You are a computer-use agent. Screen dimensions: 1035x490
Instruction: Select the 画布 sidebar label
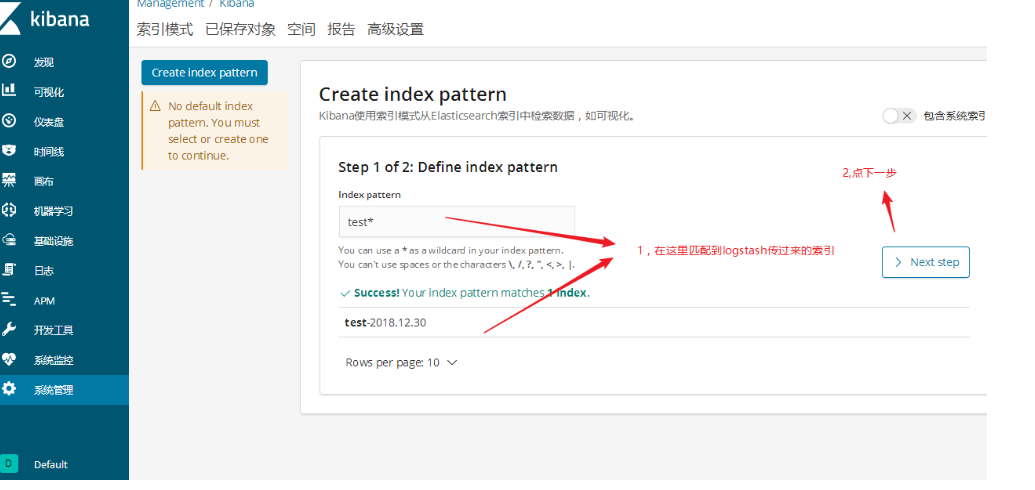tap(44, 181)
